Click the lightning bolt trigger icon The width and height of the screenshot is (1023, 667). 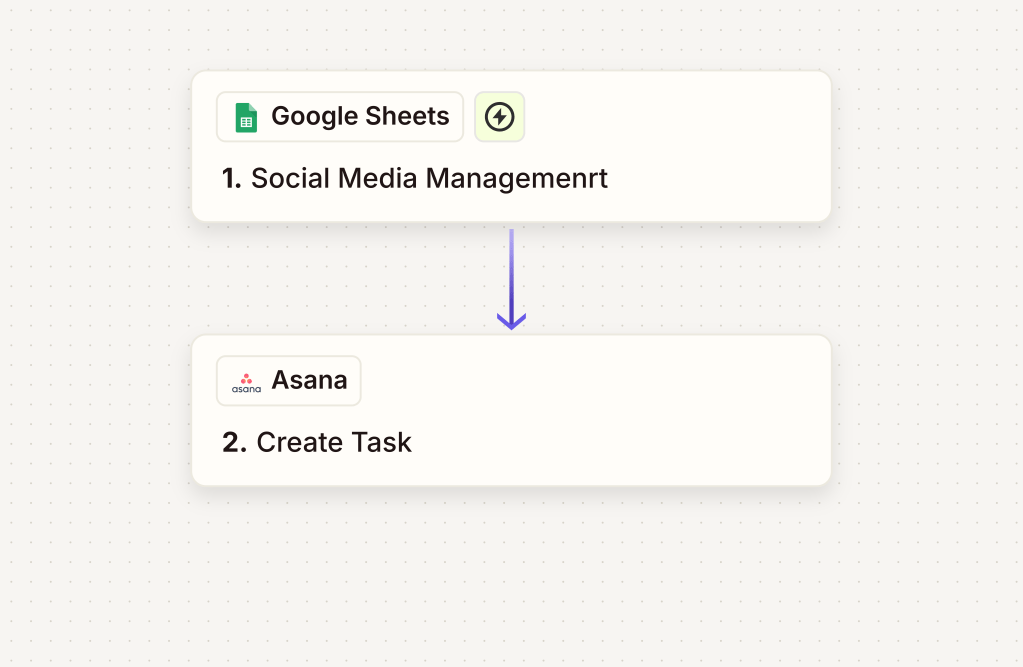pyautogui.click(x=499, y=117)
